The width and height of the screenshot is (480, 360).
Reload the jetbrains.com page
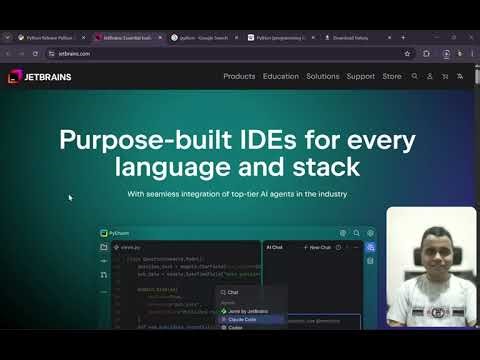coord(35,53)
